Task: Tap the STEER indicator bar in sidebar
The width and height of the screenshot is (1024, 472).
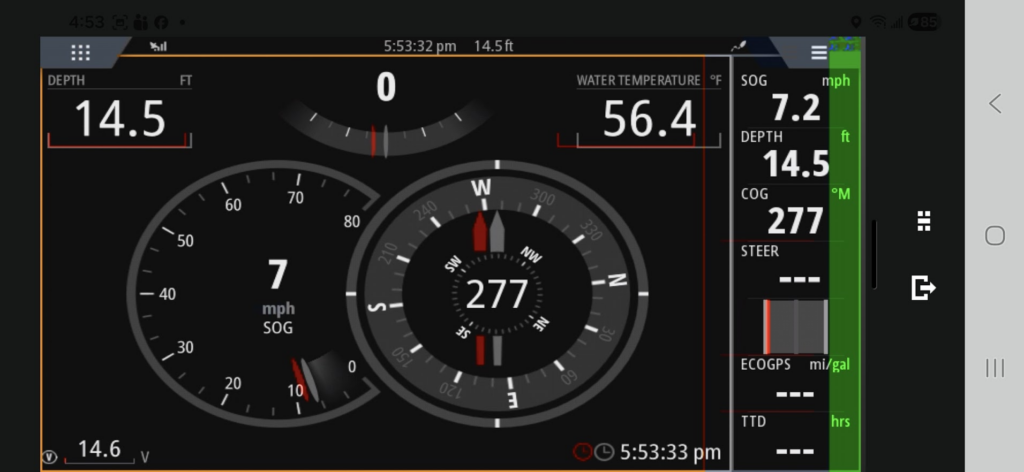Action: coord(795,327)
